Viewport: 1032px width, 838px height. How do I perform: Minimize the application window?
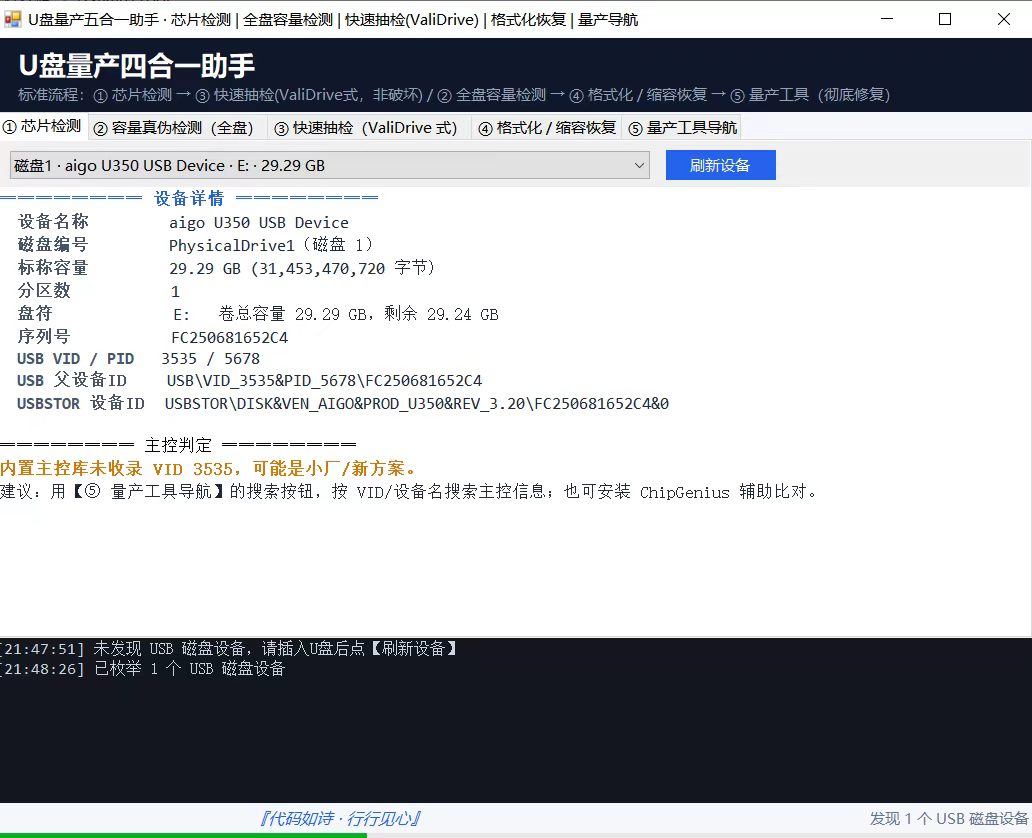pyautogui.click(x=887, y=19)
